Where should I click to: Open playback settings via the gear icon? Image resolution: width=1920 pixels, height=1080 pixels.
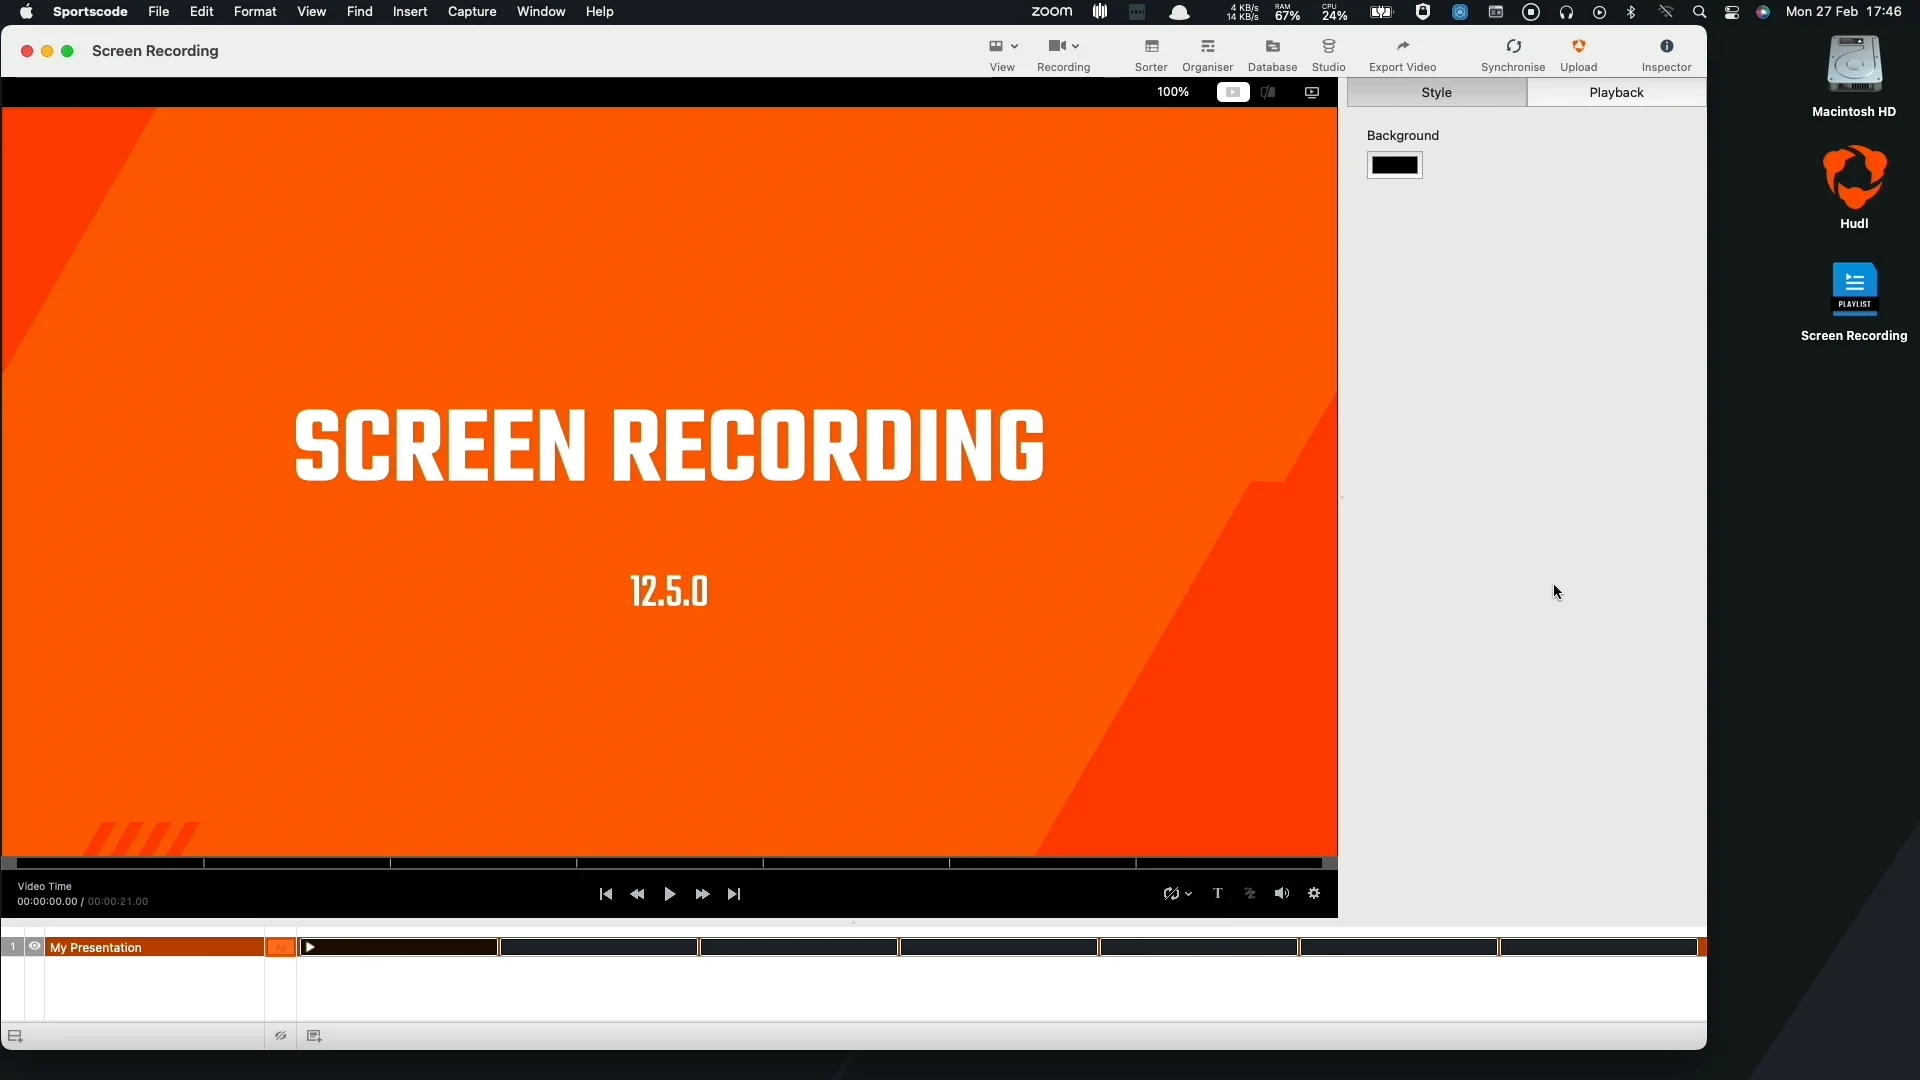1315,893
